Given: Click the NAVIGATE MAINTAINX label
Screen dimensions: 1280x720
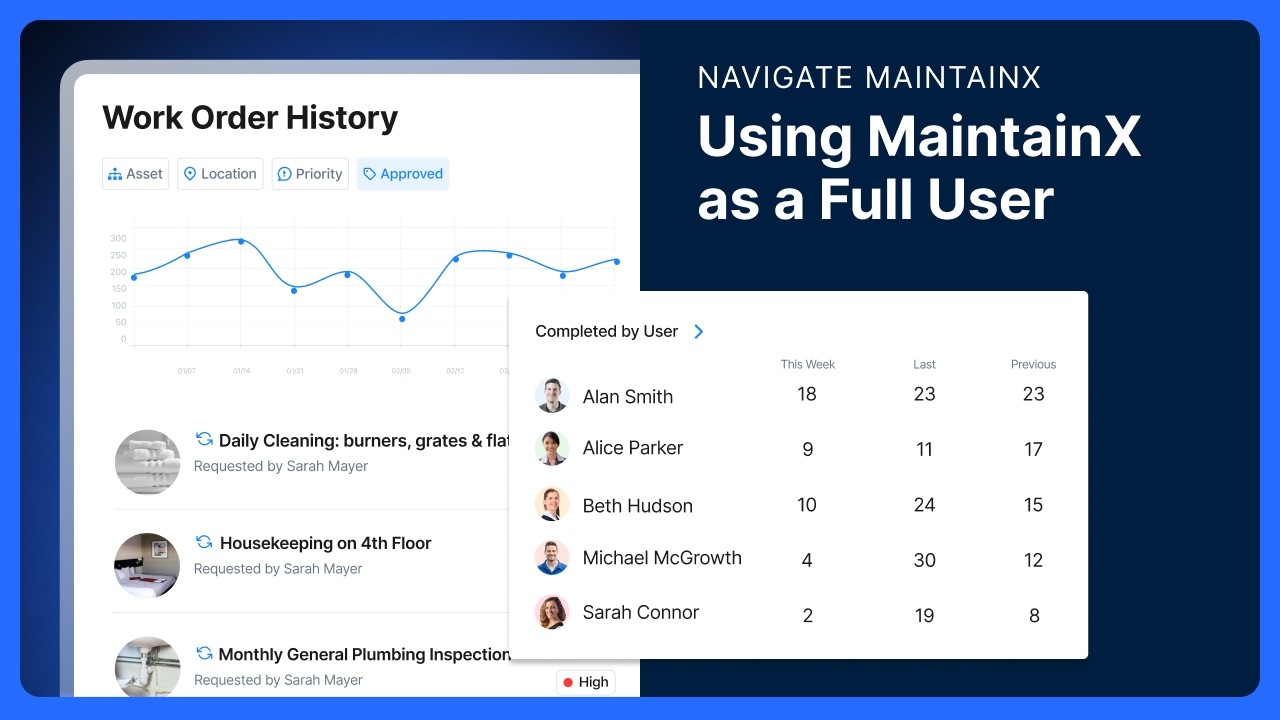Looking at the screenshot, I should click(869, 77).
